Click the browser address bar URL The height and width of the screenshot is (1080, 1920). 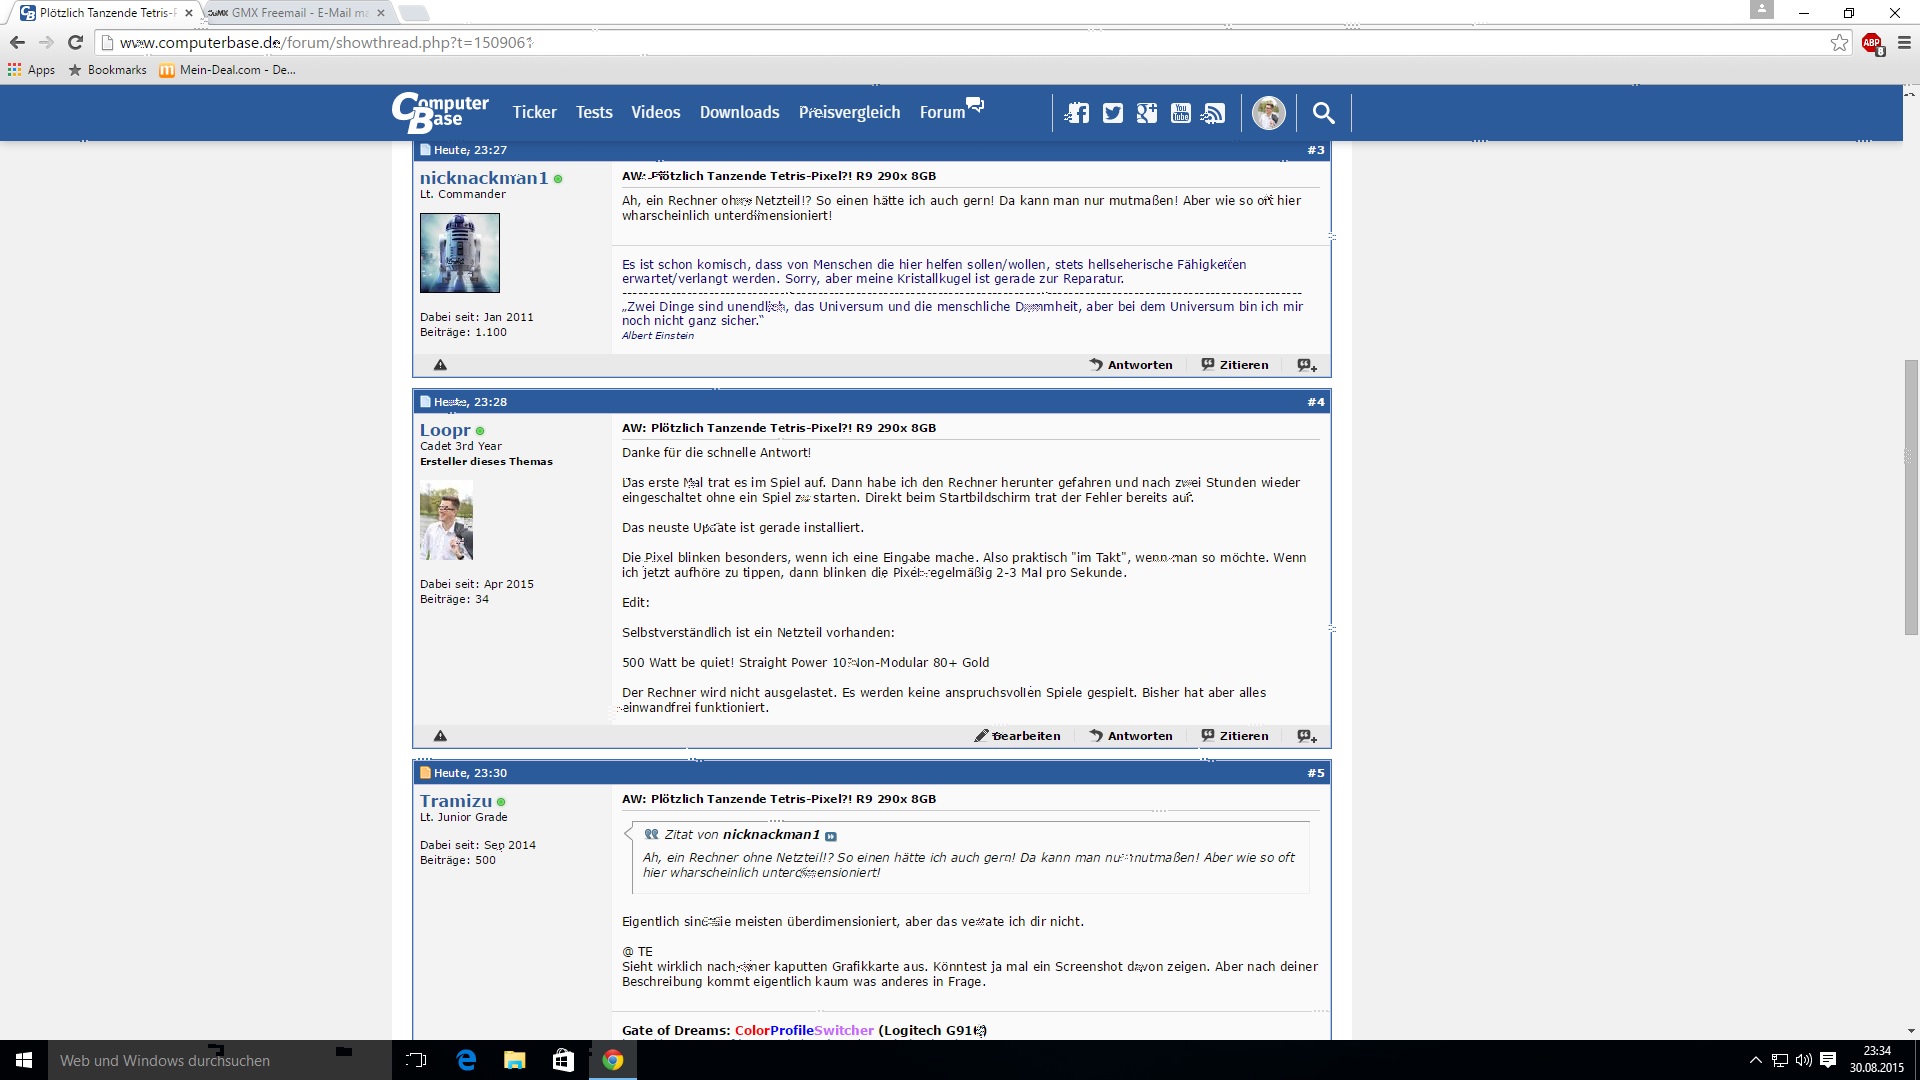click(x=326, y=43)
